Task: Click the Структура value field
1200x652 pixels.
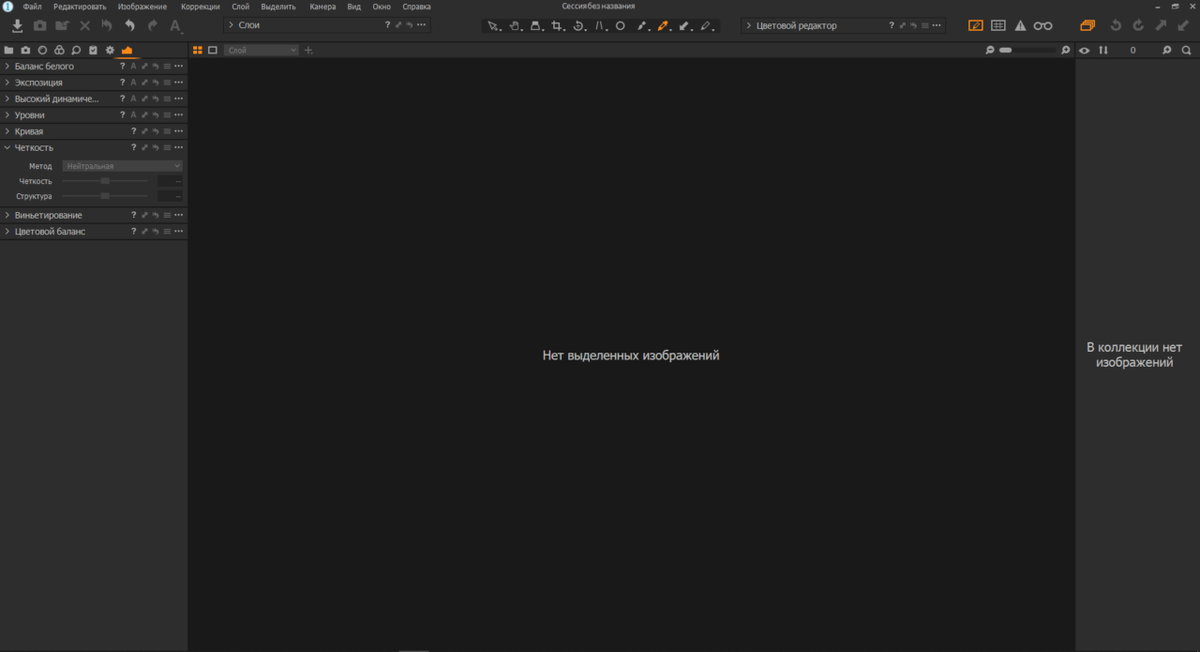Action: coord(170,196)
